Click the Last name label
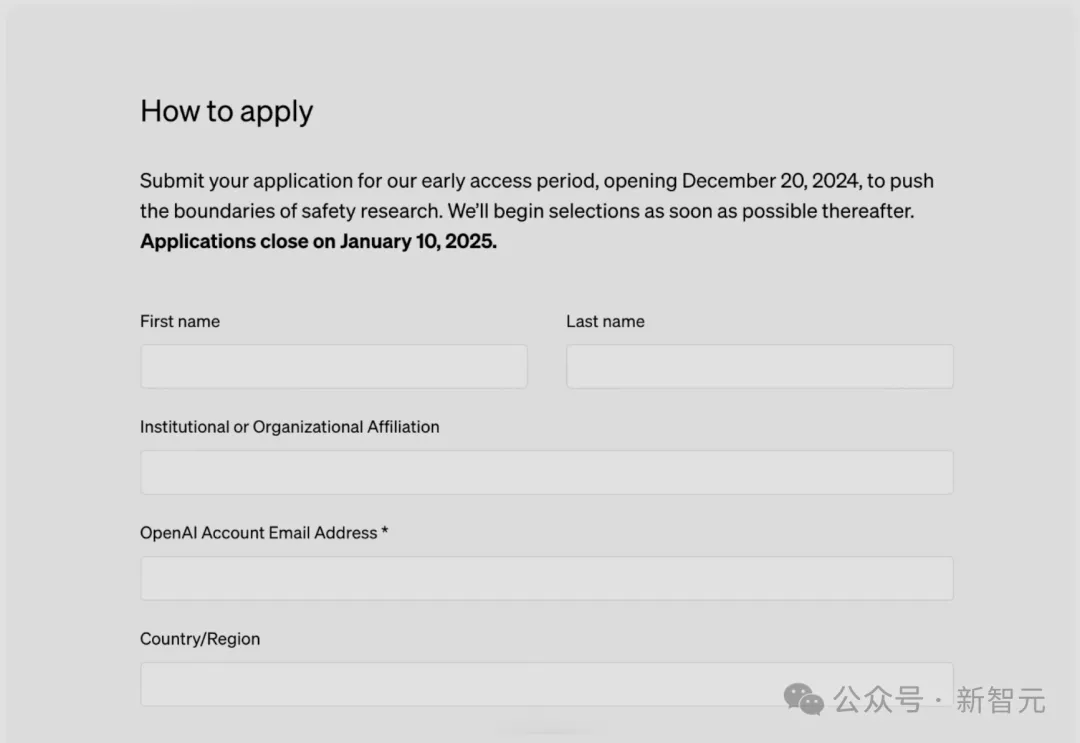1080x743 pixels. tap(605, 321)
